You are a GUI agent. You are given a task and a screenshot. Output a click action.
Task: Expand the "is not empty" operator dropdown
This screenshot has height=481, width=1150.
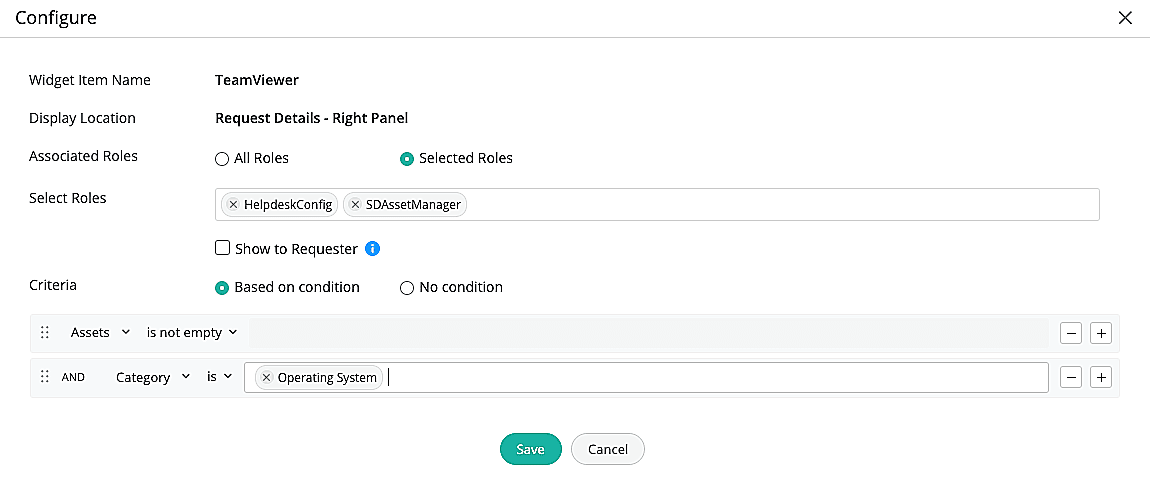(x=191, y=332)
